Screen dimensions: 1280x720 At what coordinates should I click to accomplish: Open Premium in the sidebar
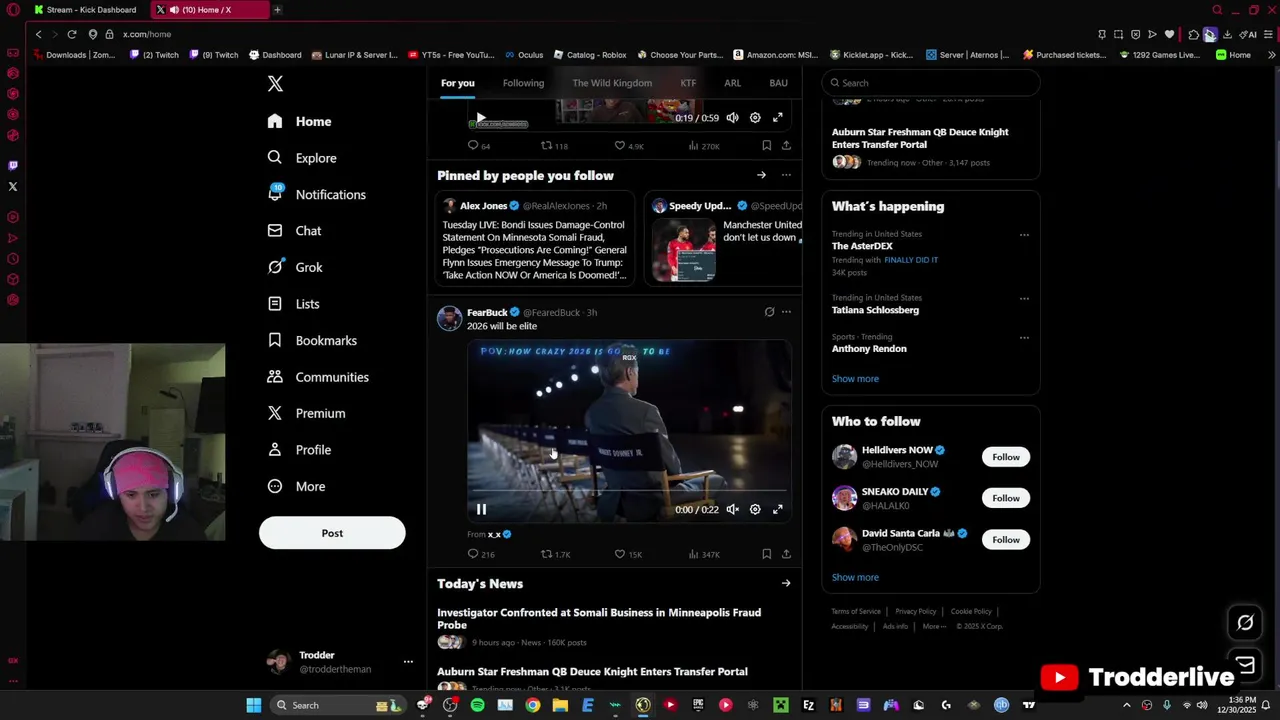[x=307, y=413]
